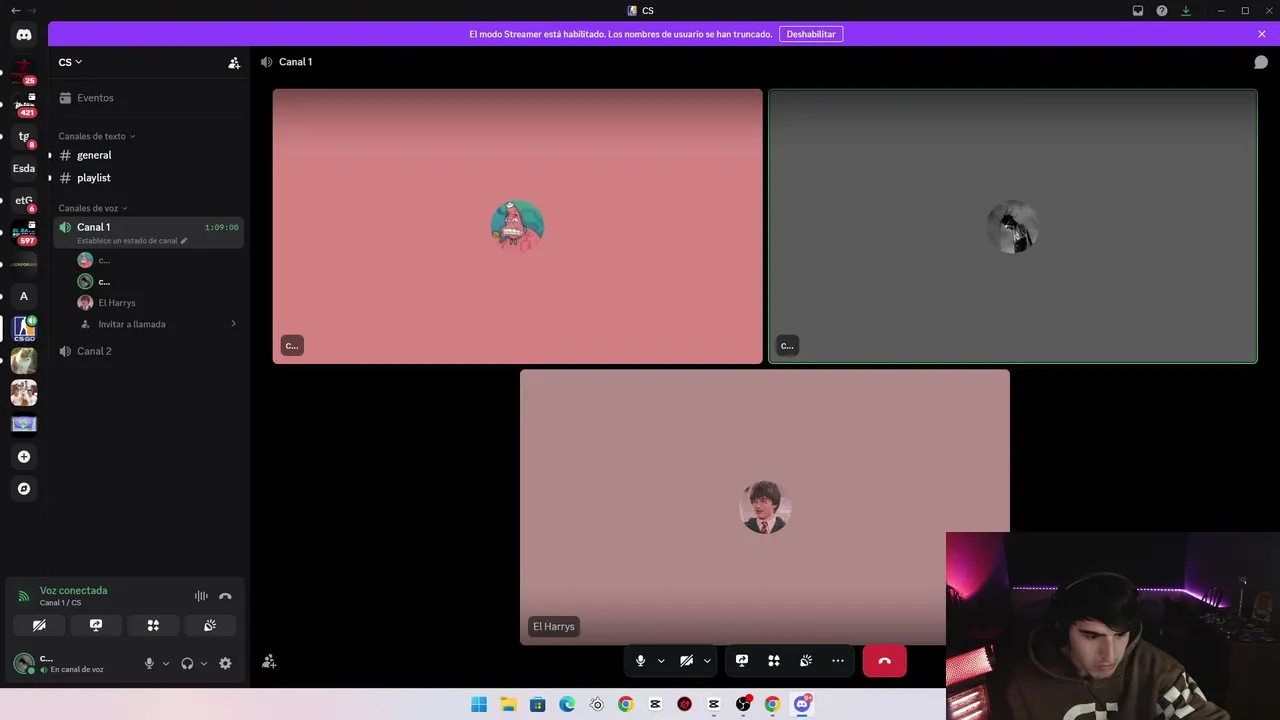Click Establece un estado de canal
Image resolution: width=1280 pixels, height=720 pixels.
coord(127,241)
